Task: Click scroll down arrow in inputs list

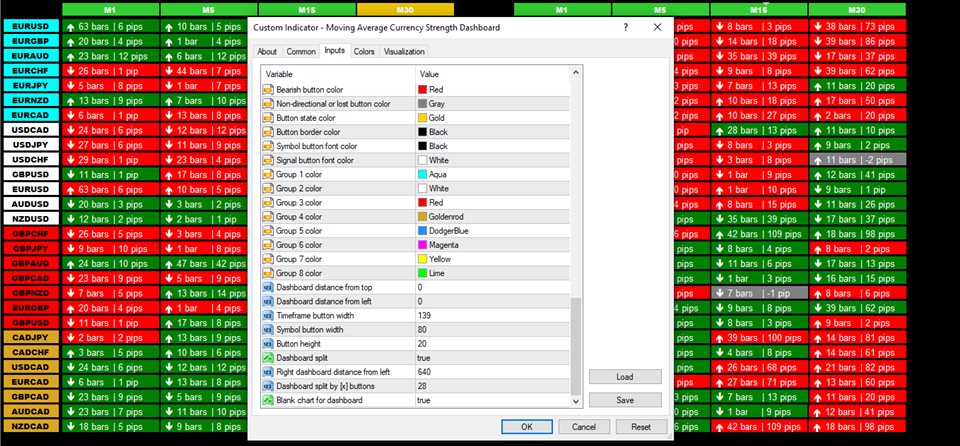Action: click(576, 401)
